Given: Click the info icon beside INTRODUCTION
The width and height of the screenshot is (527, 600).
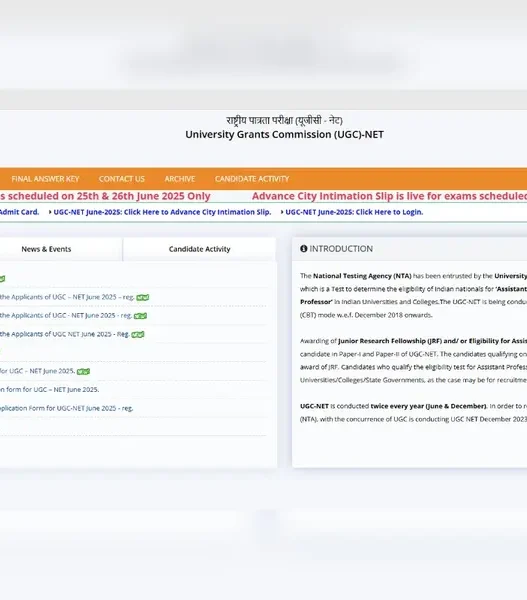Looking at the screenshot, I should tap(303, 249).
